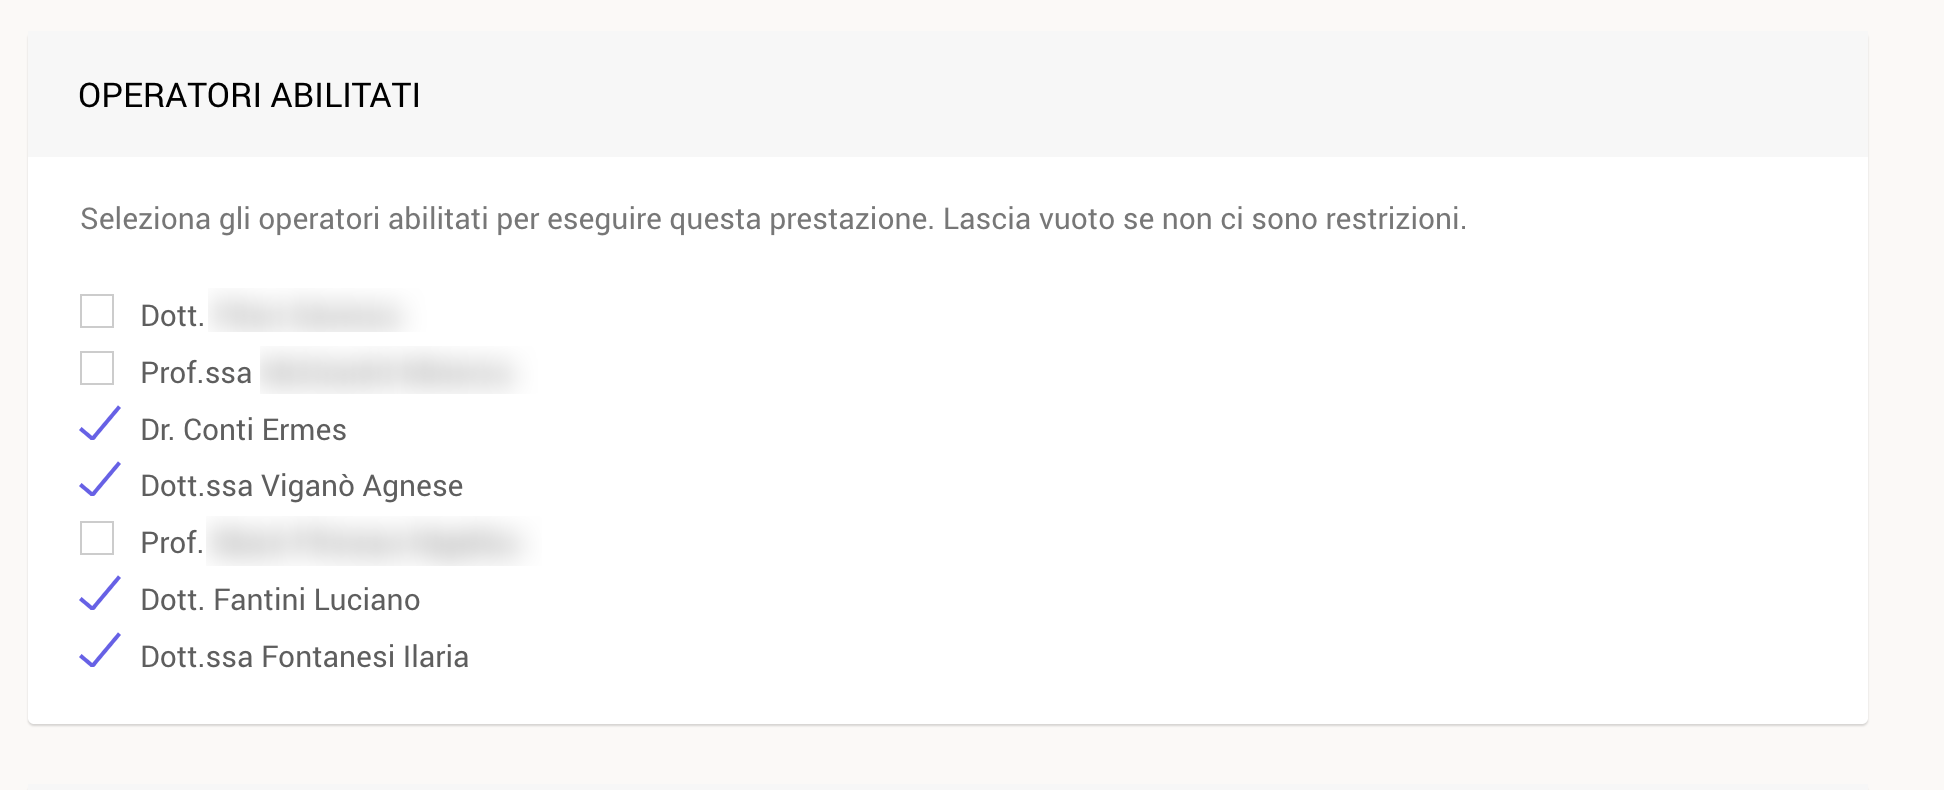Image resolution: width=1944 pixels, height=790 pixels.
Task: Select the Dr. Conti Ermes label
Action: point(243,430)
